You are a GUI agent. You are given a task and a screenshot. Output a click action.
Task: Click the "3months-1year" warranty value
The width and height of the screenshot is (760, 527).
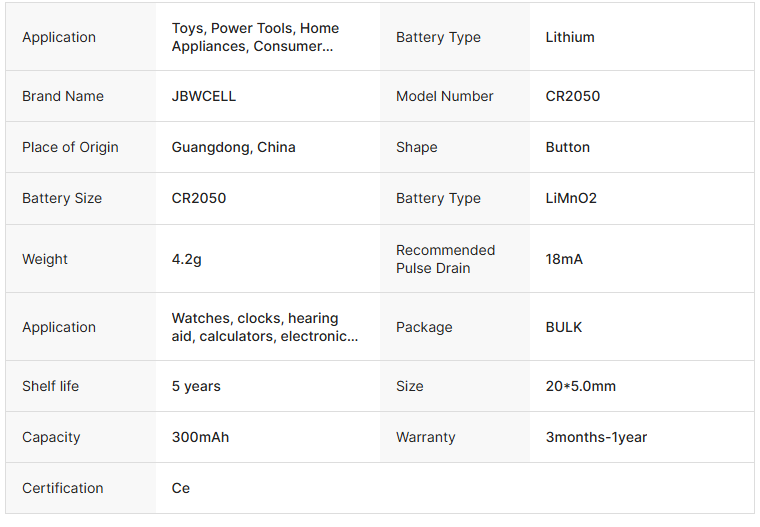point(596,437)
